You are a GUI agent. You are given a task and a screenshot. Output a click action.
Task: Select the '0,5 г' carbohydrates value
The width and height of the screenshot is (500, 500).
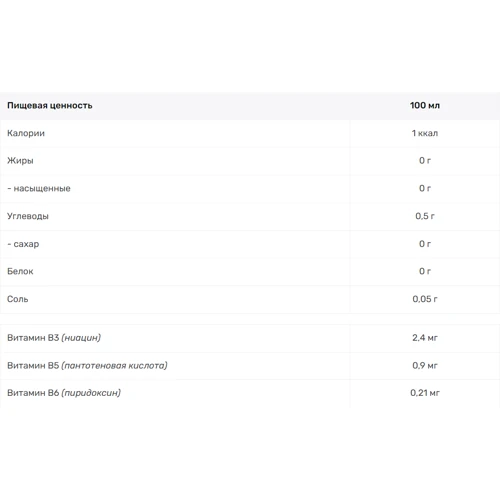(x=425, y=216)
